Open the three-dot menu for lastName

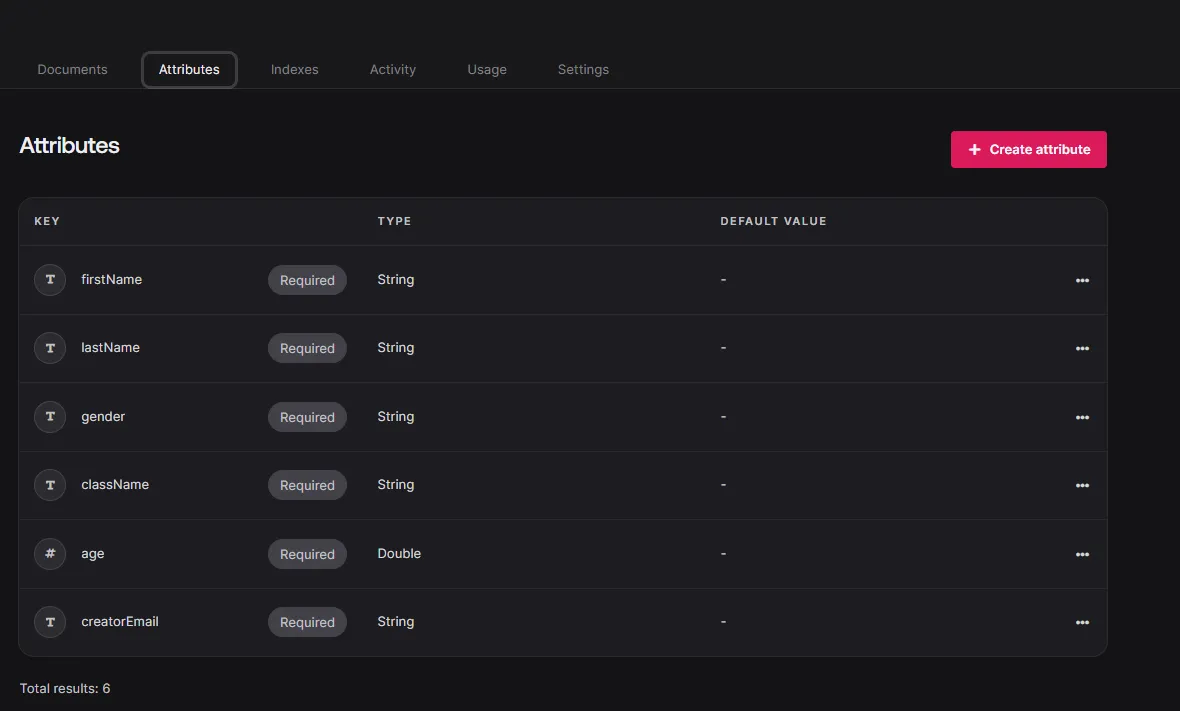[1082, 349]
